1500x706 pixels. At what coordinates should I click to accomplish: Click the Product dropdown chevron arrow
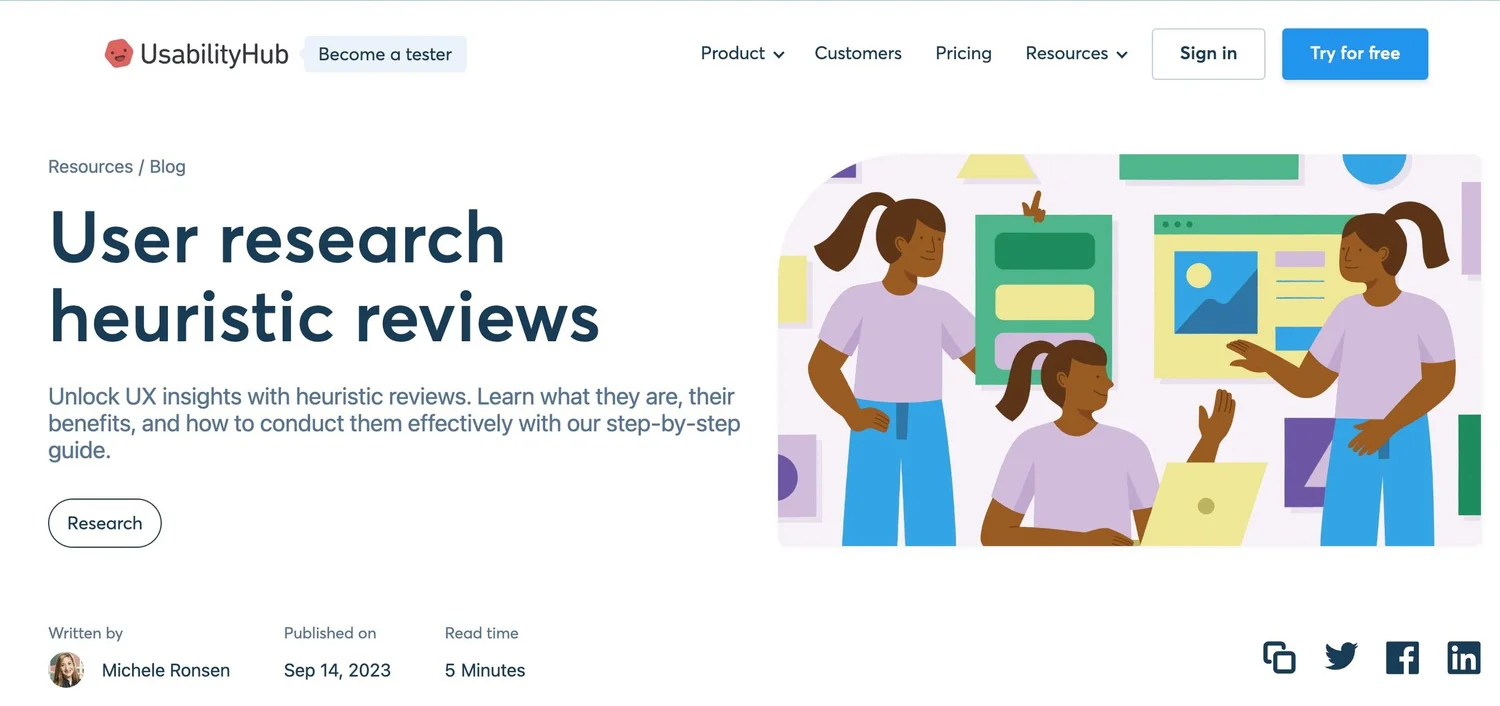click(780, 55)
